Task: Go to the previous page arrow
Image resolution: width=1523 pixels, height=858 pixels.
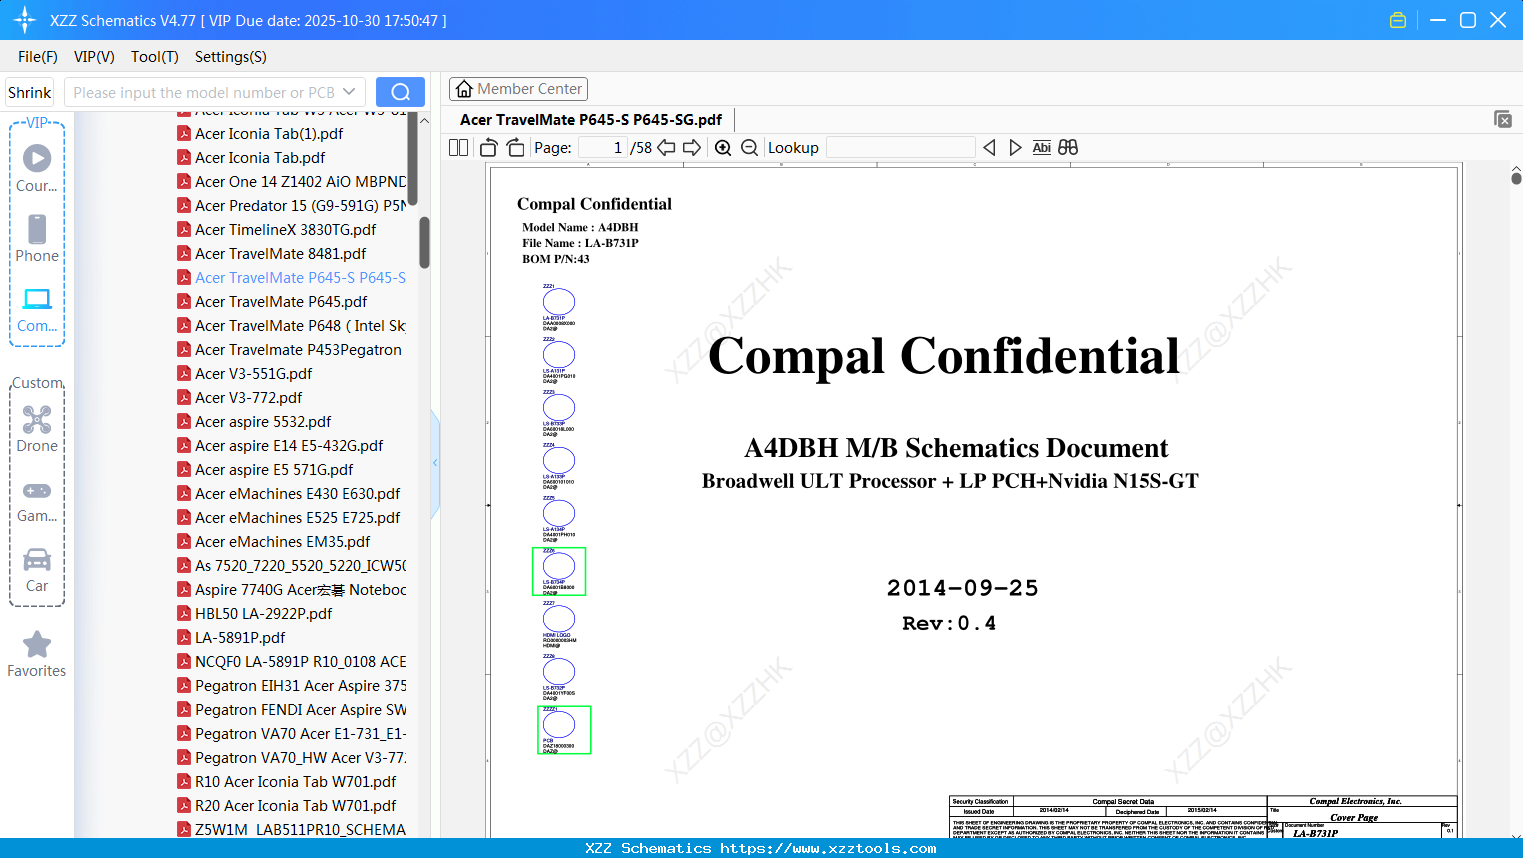Action: [x=666, y=148]
